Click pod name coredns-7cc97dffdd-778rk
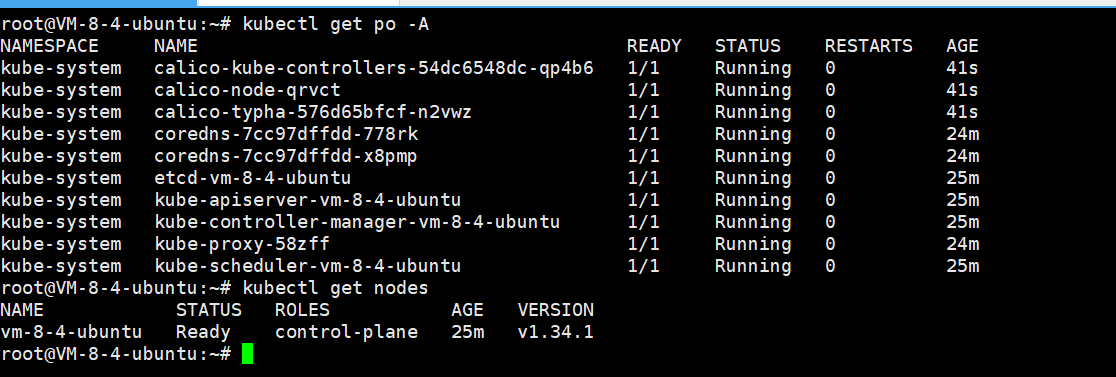1116x377 pixels. [286, 134]
